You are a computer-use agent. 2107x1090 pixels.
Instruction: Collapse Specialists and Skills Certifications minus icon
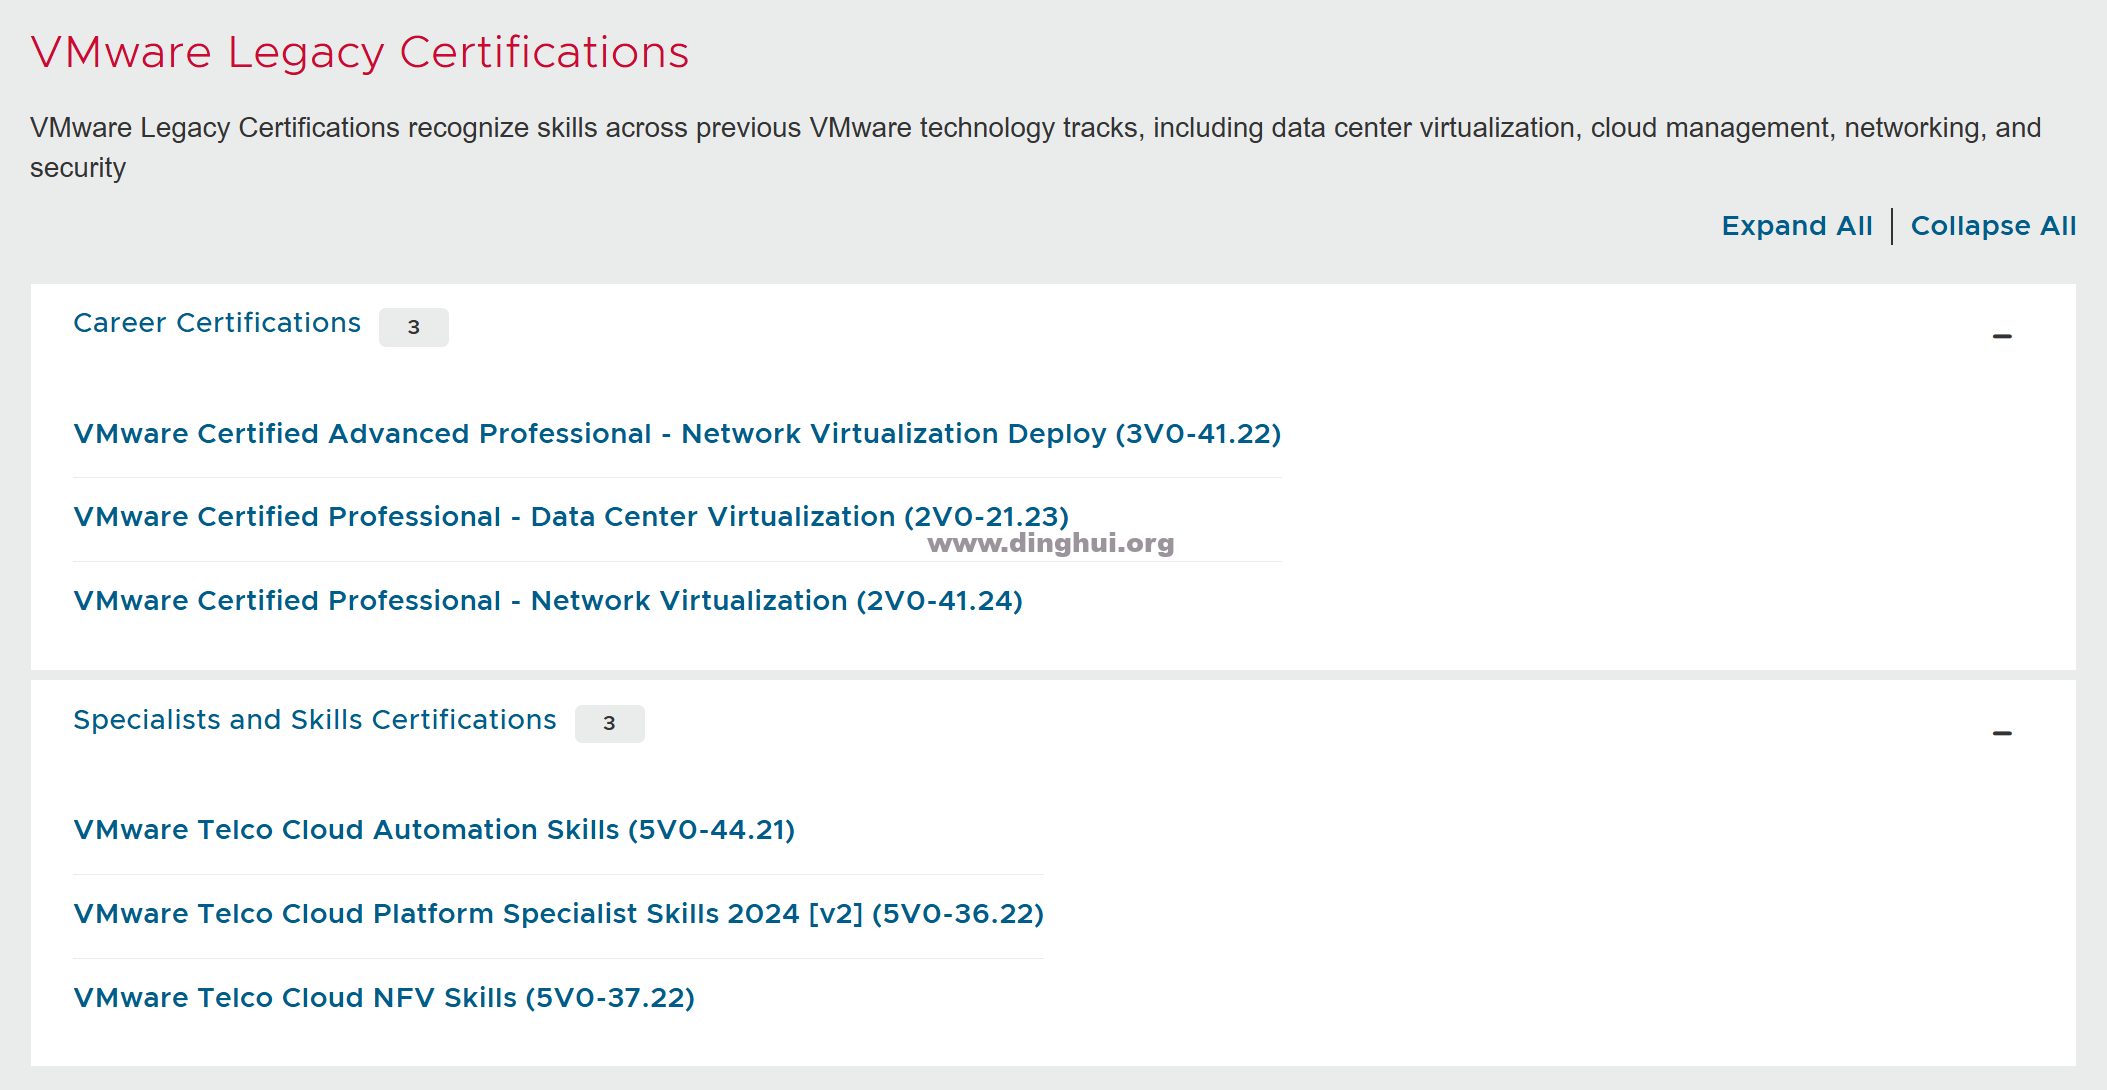[x=2001, y=734]
